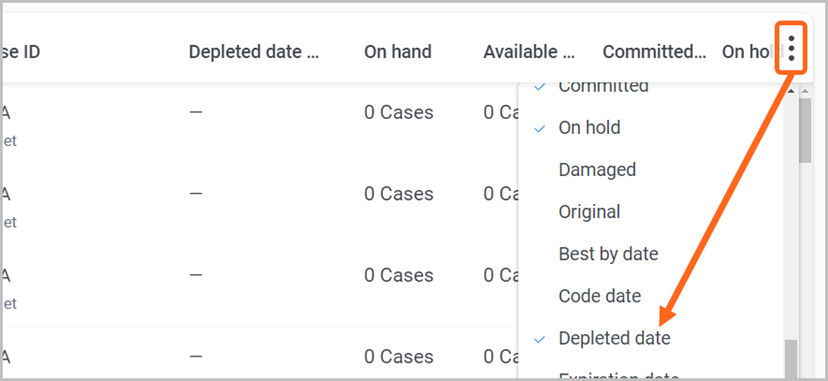
Task: Select Best by date in column list
Action: pyautogui.click(x=608, y=254)
